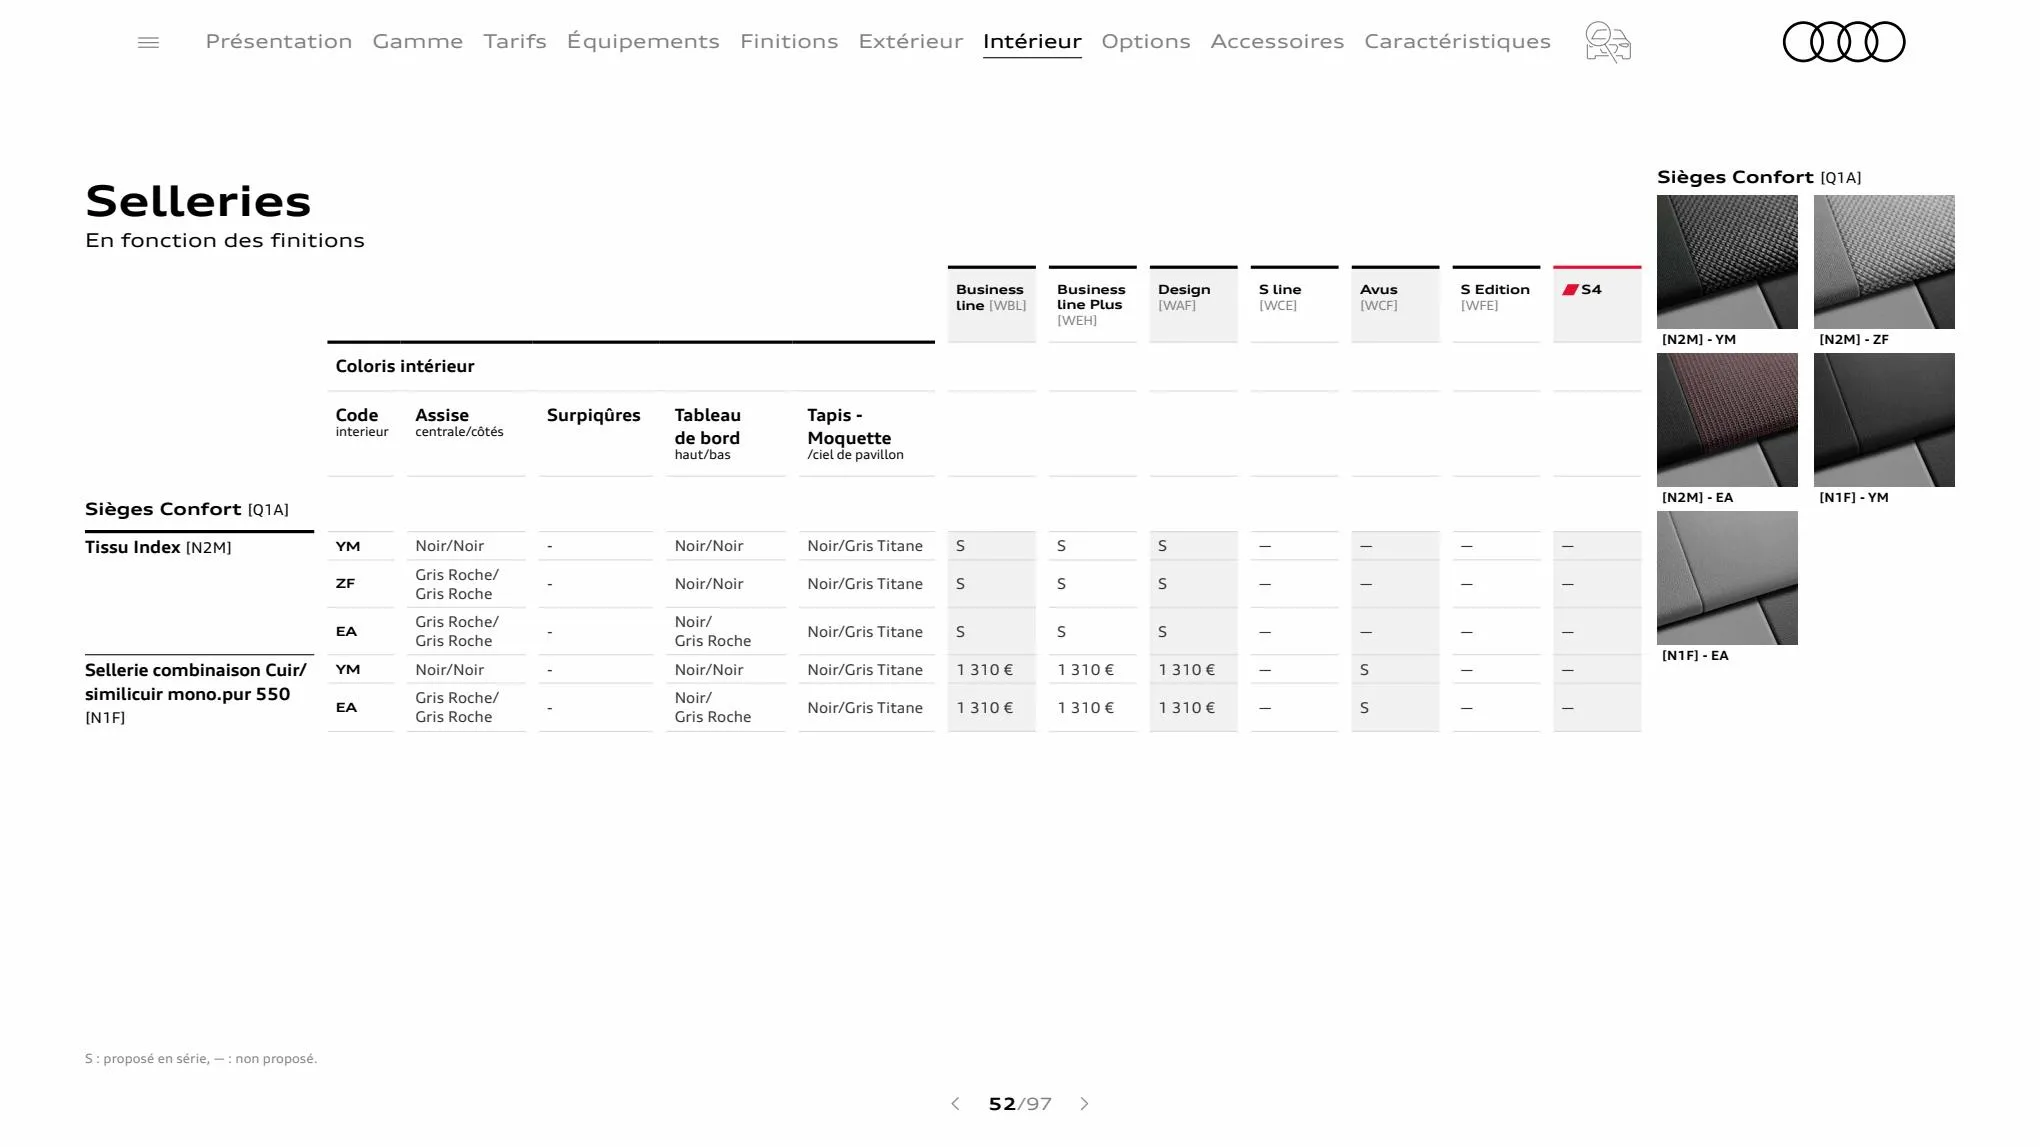The height and width of the screenshot is (1147, 2040).
Task: Click the Surpiqûres column heading
Action: 594,414
